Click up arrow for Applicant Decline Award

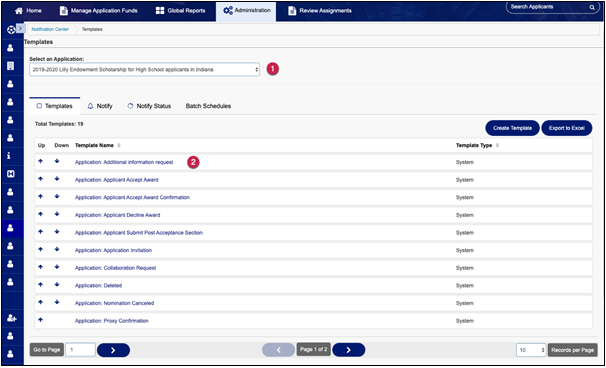pyautogui.click(x=41, y=214)
